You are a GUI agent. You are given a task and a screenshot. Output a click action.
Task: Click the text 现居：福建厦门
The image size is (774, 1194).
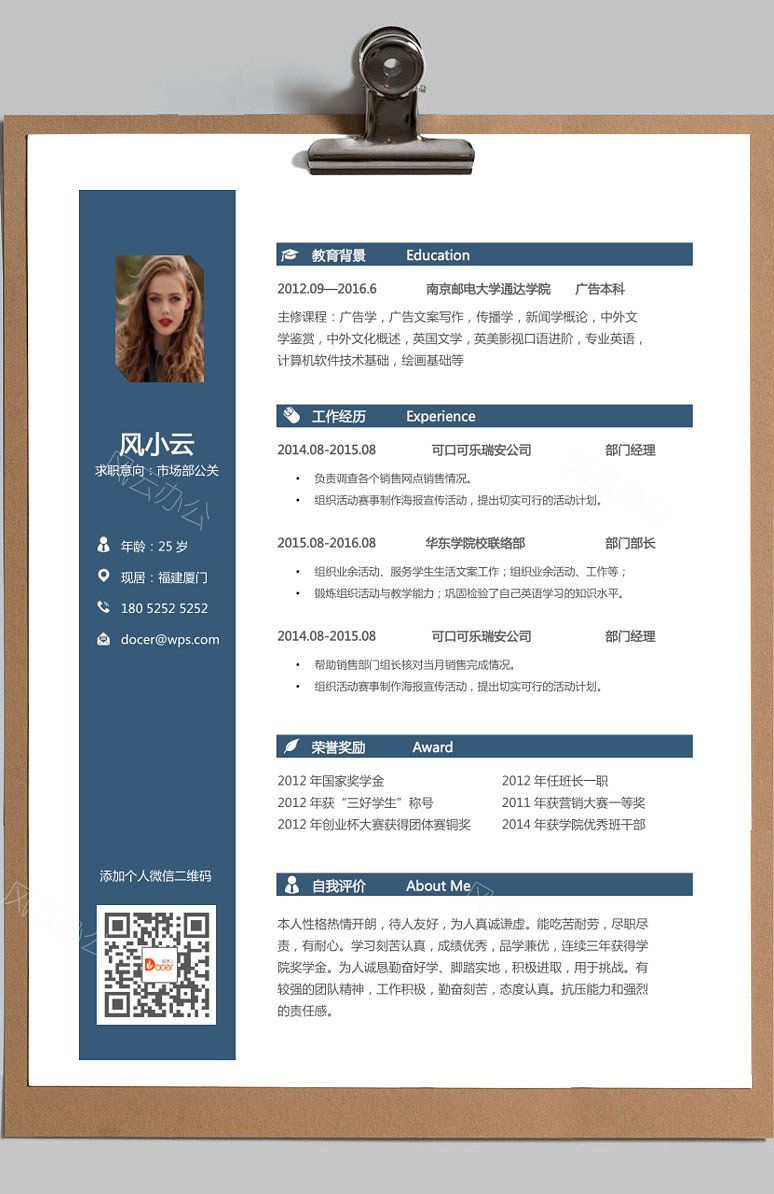(165, 577)
